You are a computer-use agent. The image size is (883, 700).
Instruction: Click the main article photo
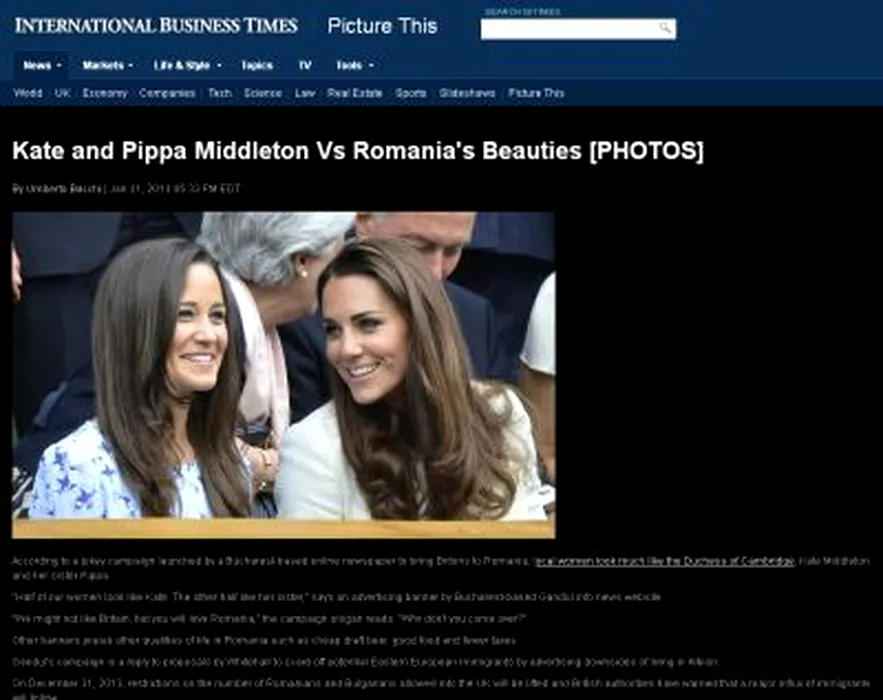(284, 374)
